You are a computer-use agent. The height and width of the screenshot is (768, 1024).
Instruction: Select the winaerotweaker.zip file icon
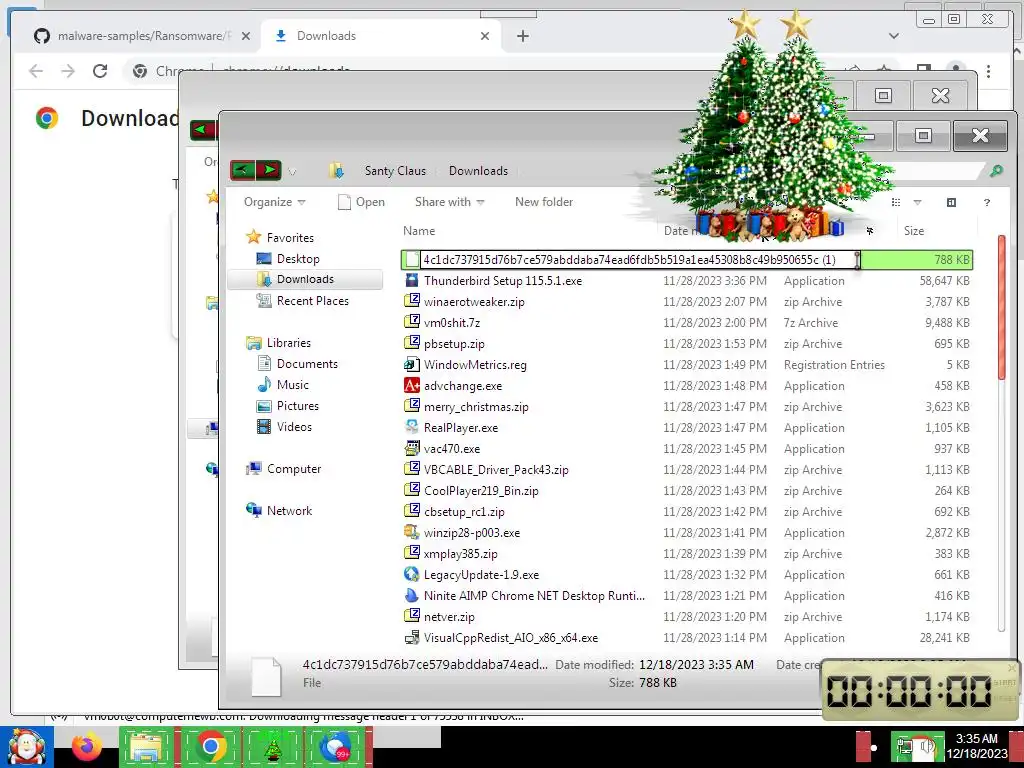click(x=412, y=302)
